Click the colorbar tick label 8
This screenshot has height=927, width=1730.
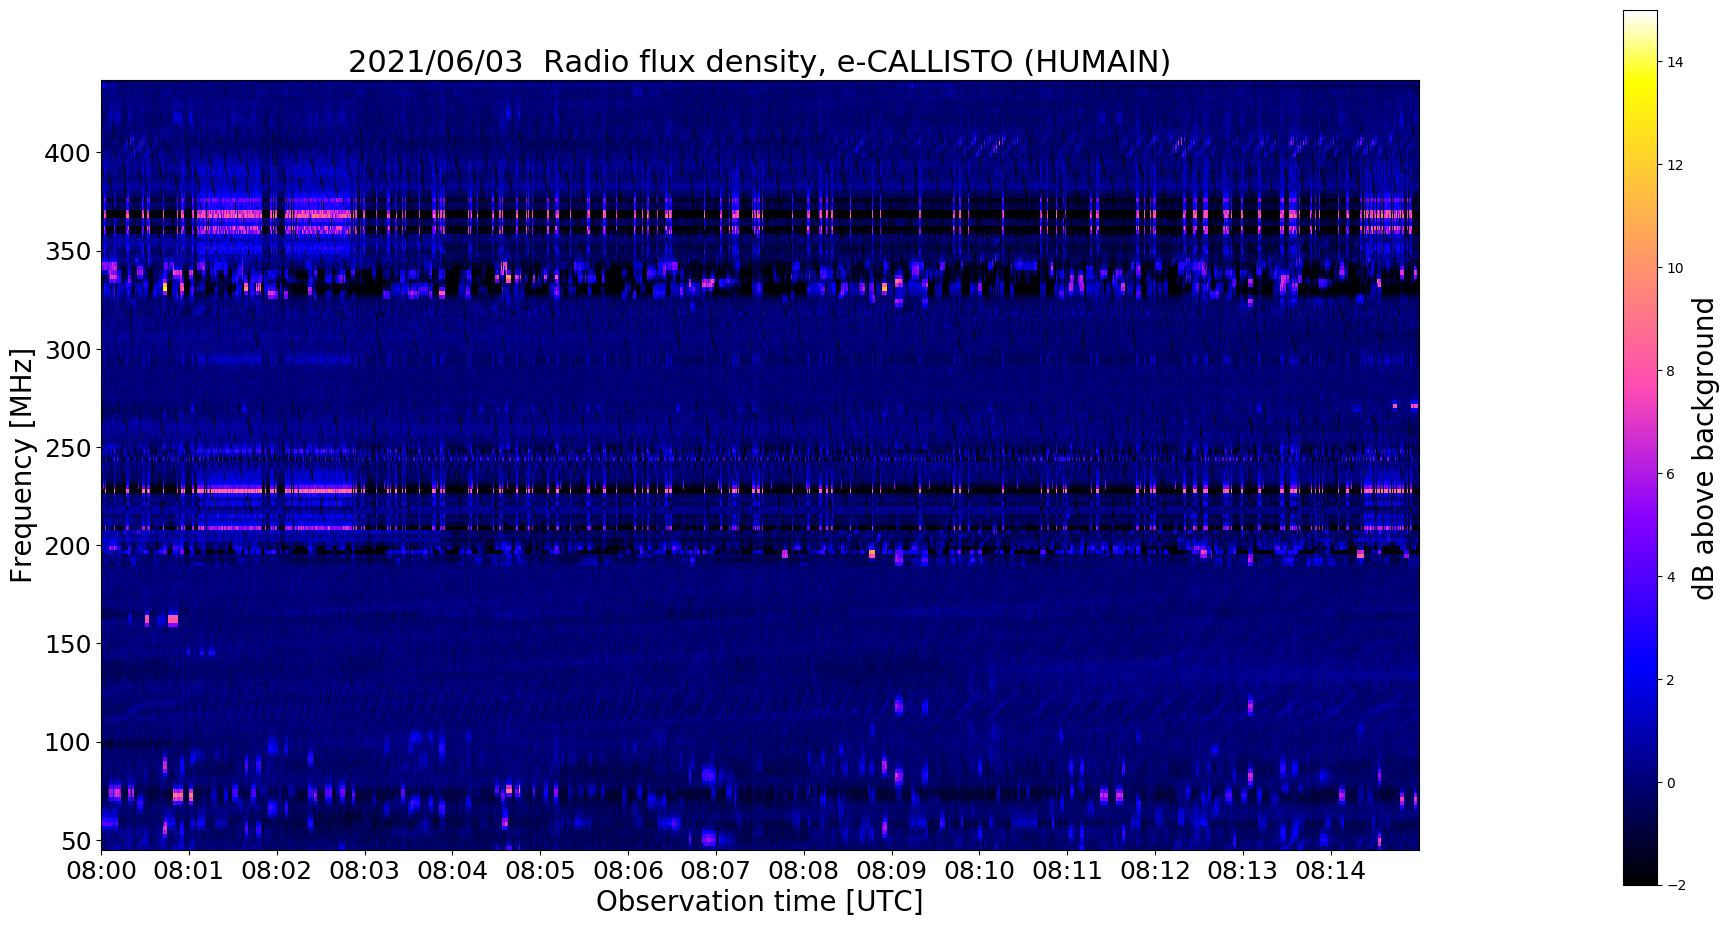click(x=1671, y=371)
